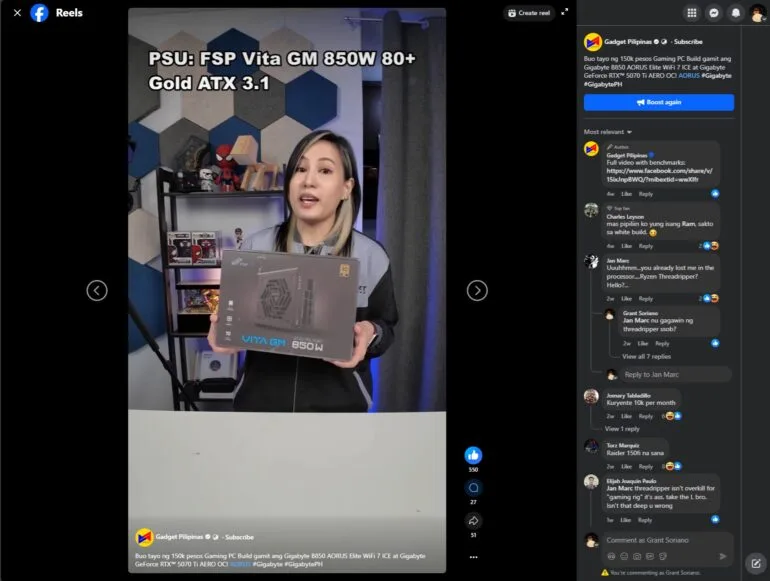Click the Boost again button
770x581 pixels.
click(659, 102)
